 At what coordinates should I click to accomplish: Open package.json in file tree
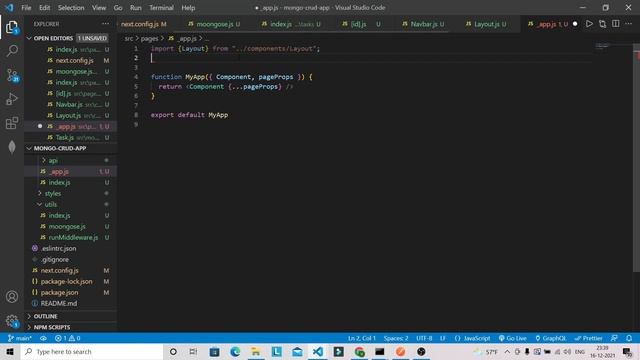point(59,293)
